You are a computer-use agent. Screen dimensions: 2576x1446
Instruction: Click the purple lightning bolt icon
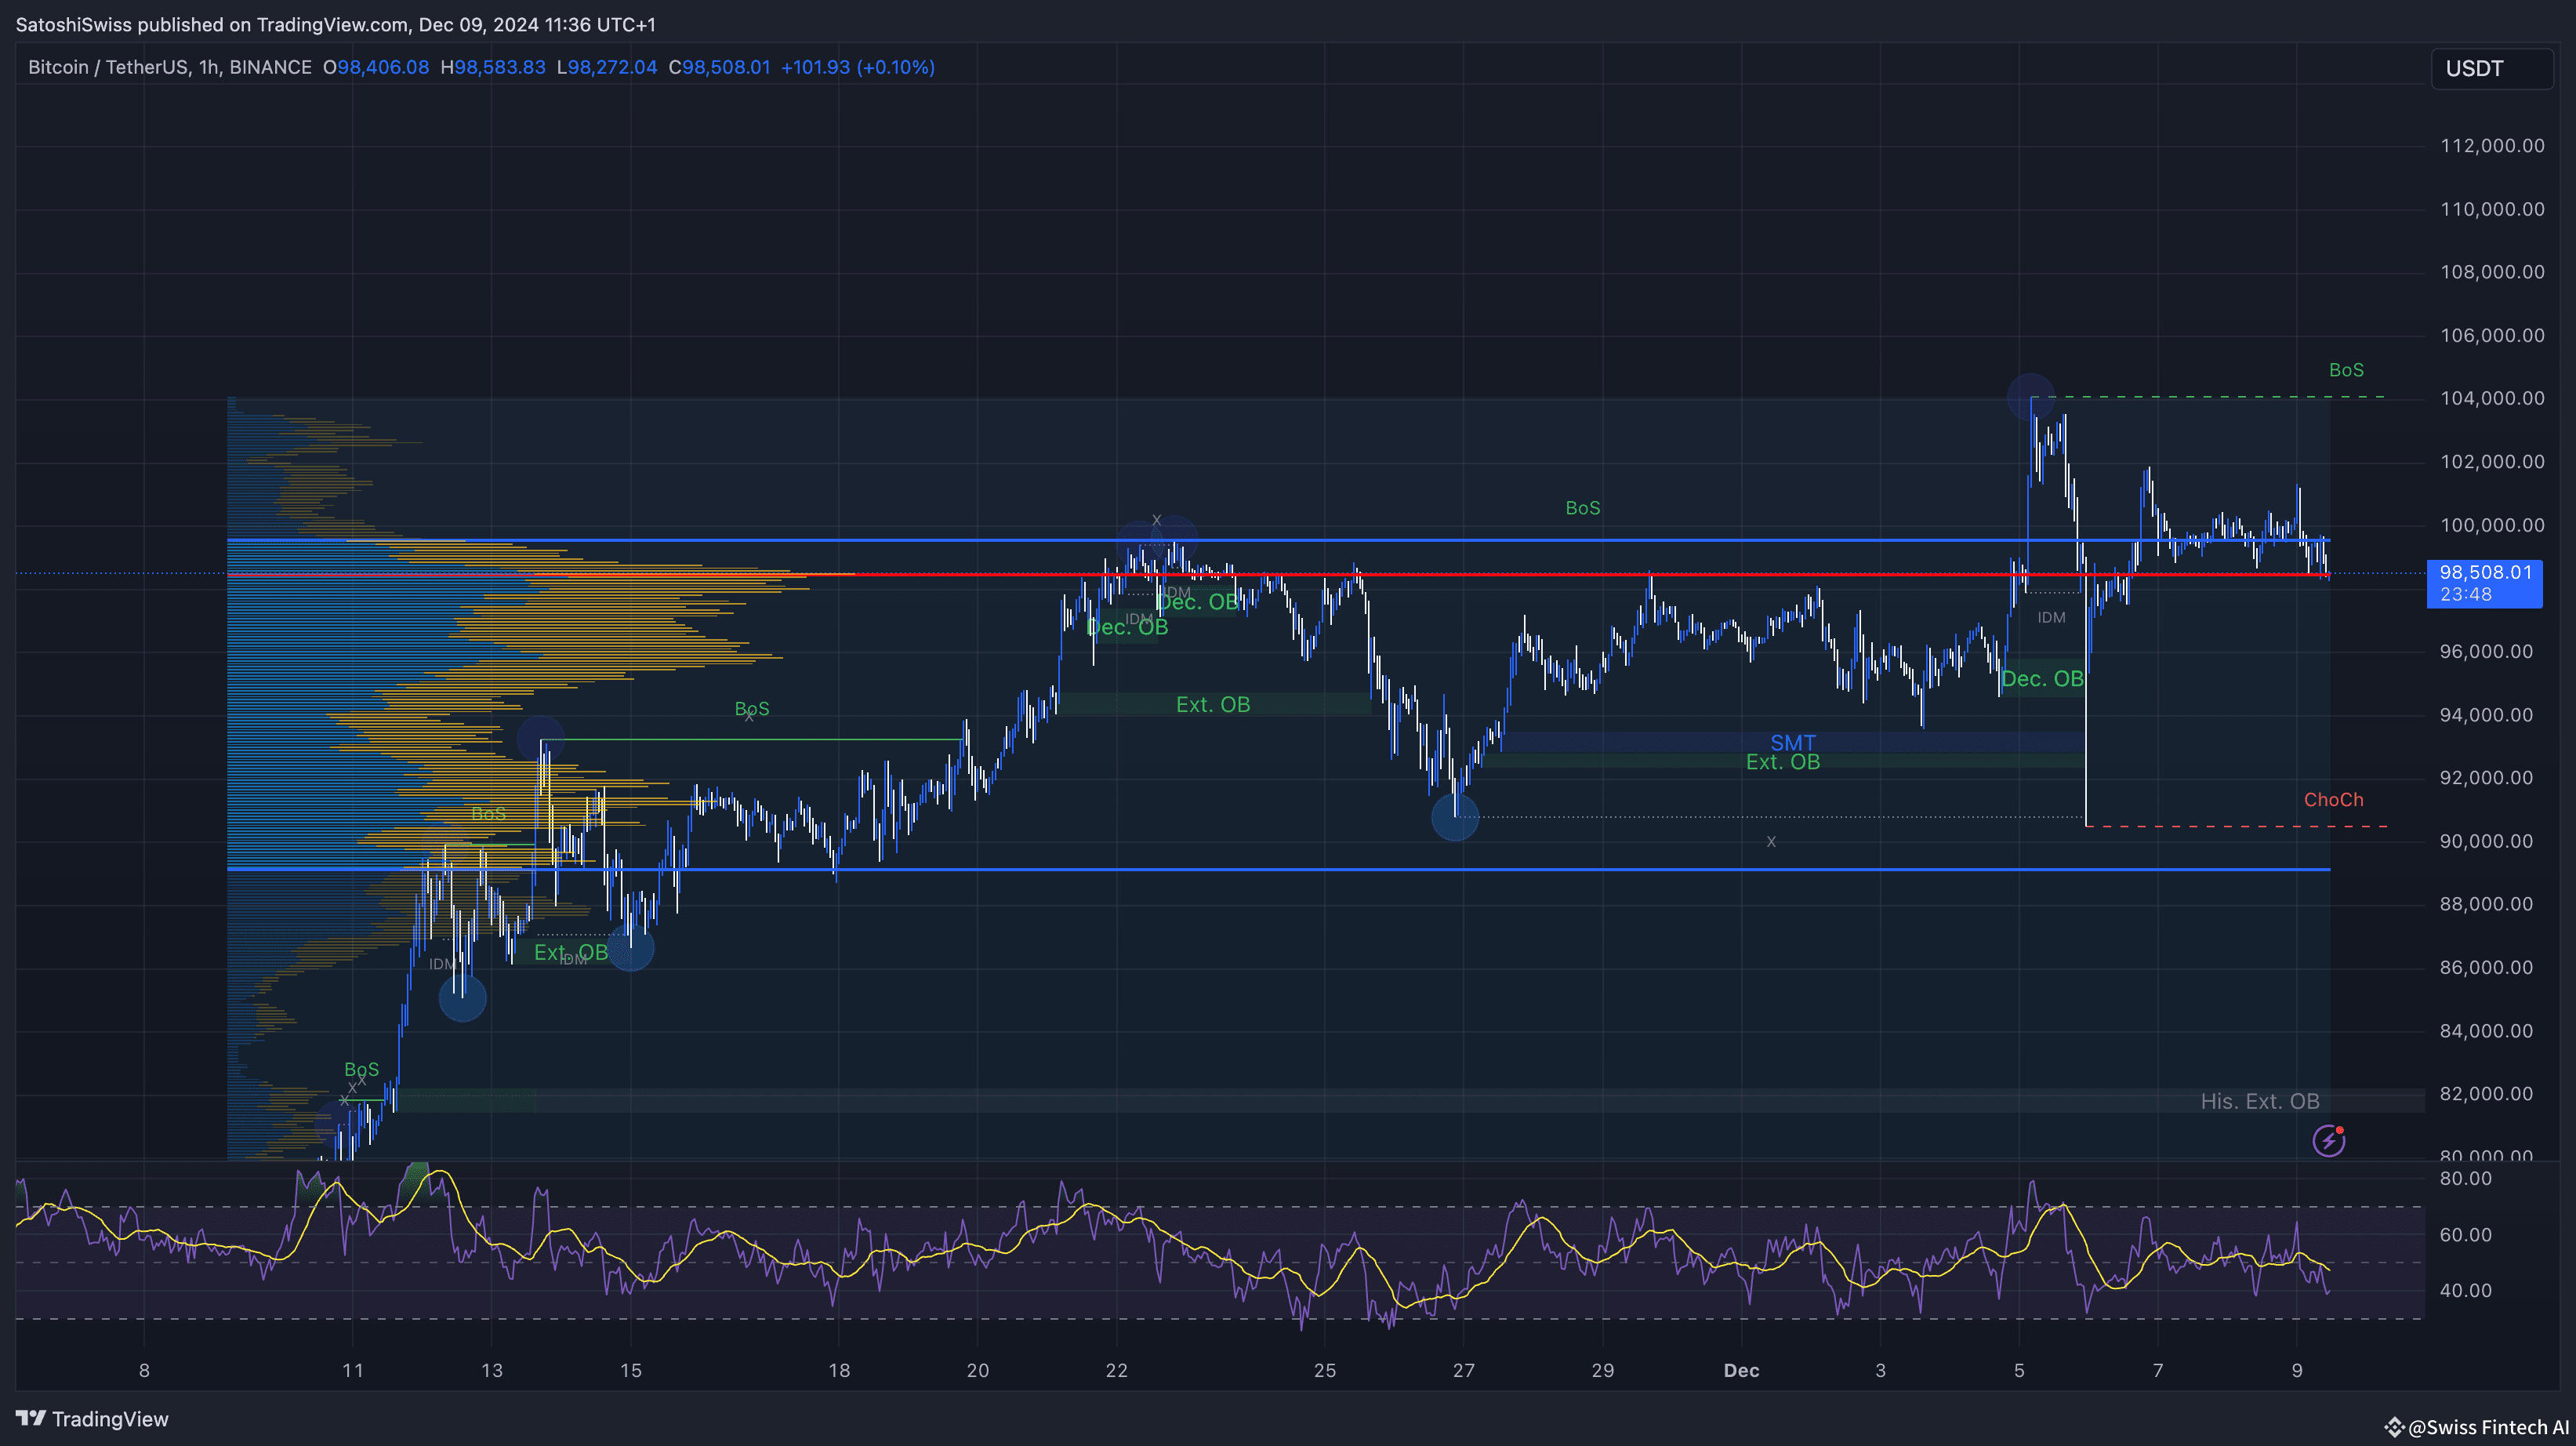point(2328,1140)
